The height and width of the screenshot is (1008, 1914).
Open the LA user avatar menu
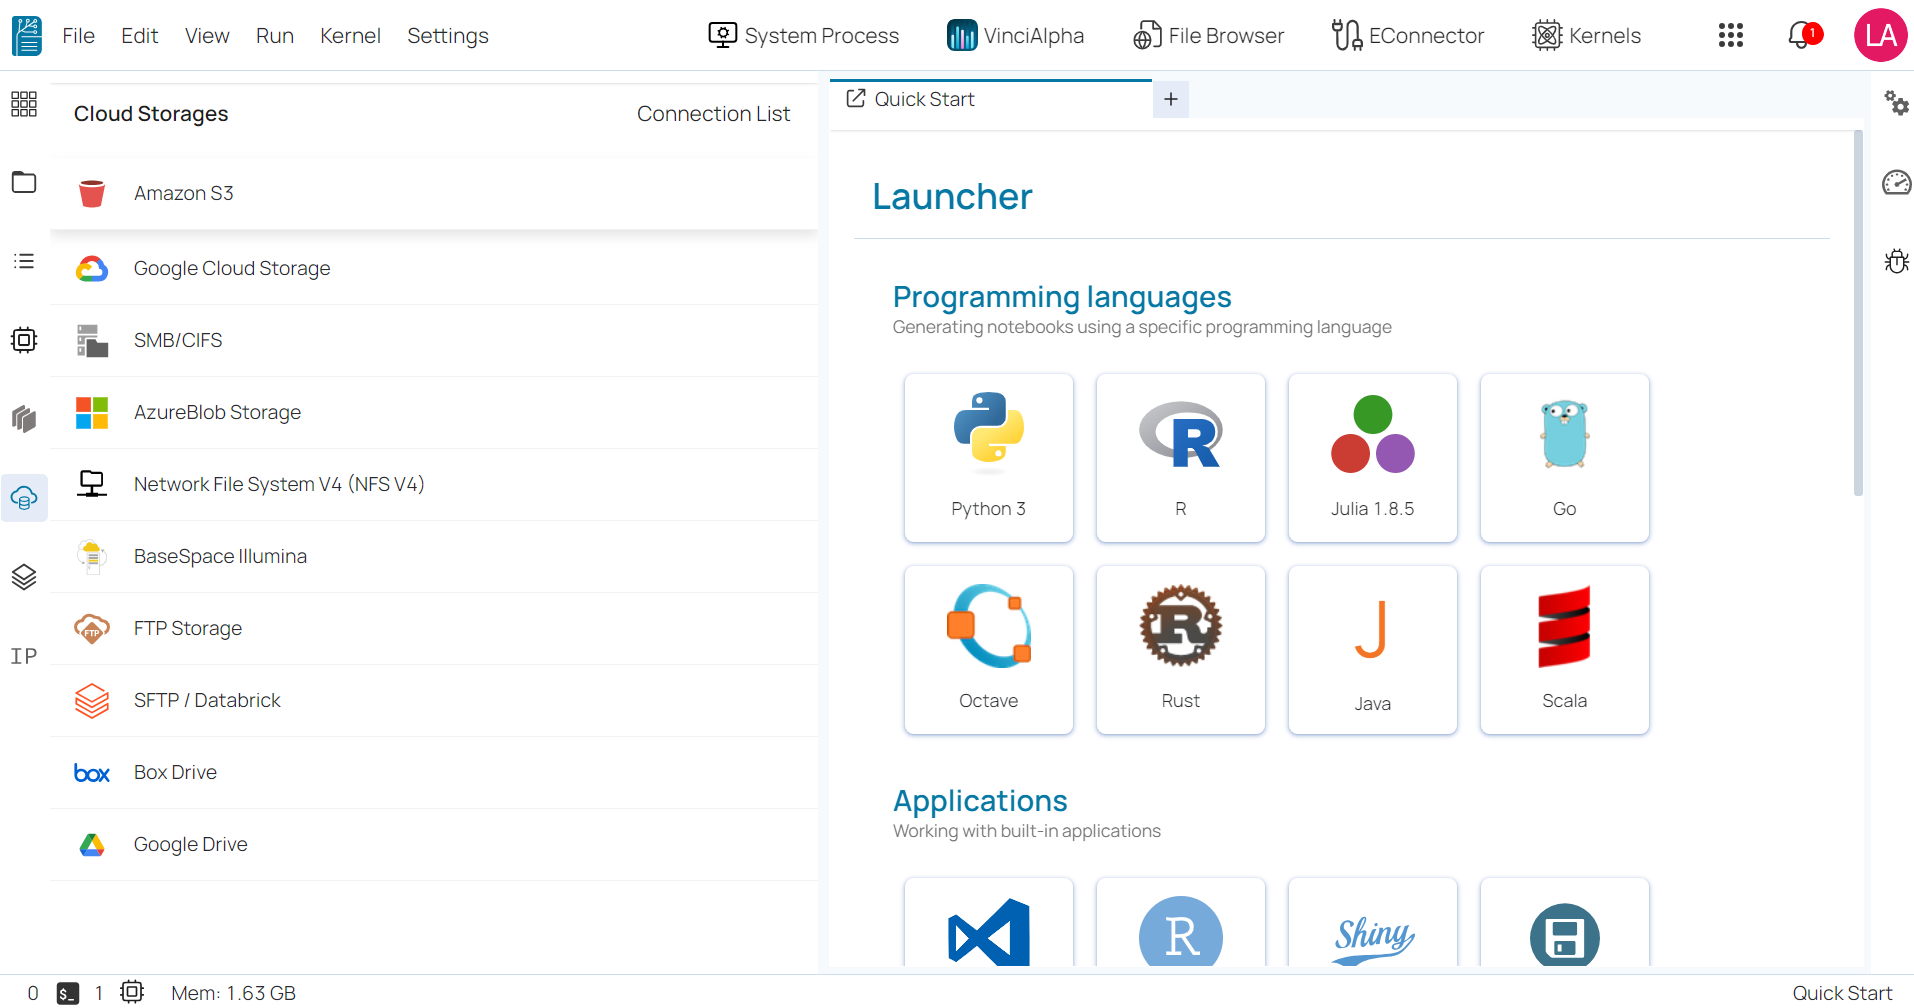pyautogui.click(x=1880, y=36)
